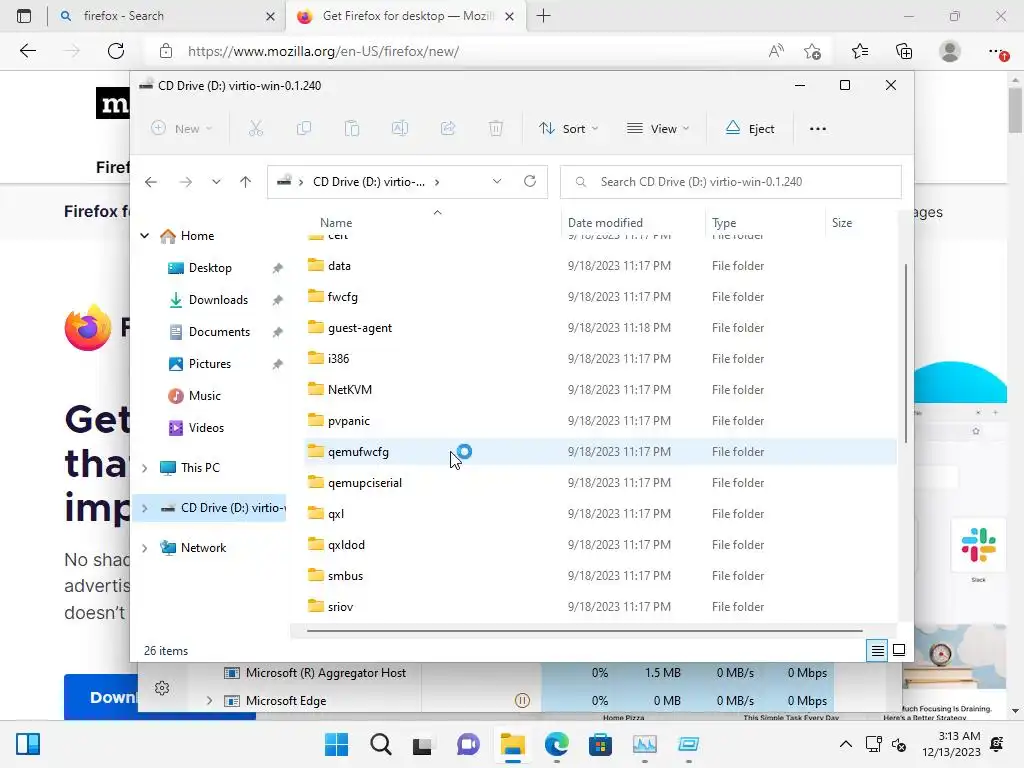Open a new Edge tab

pyautogui.click(x=543, y=16)
